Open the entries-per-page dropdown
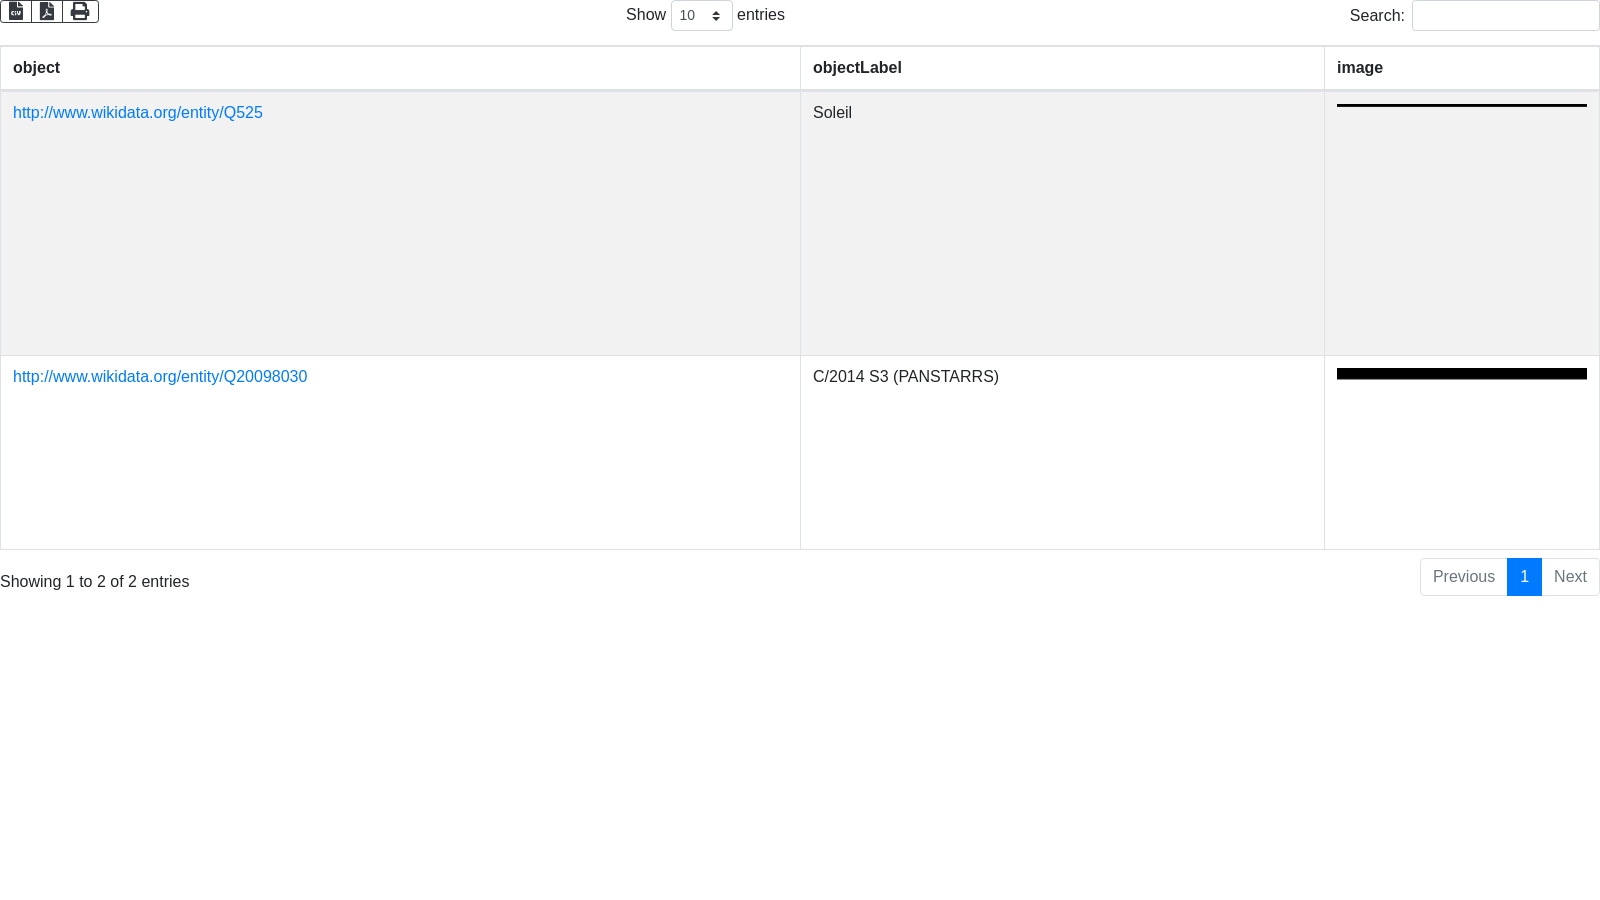The image size is (1600, 900). point(701,16)
